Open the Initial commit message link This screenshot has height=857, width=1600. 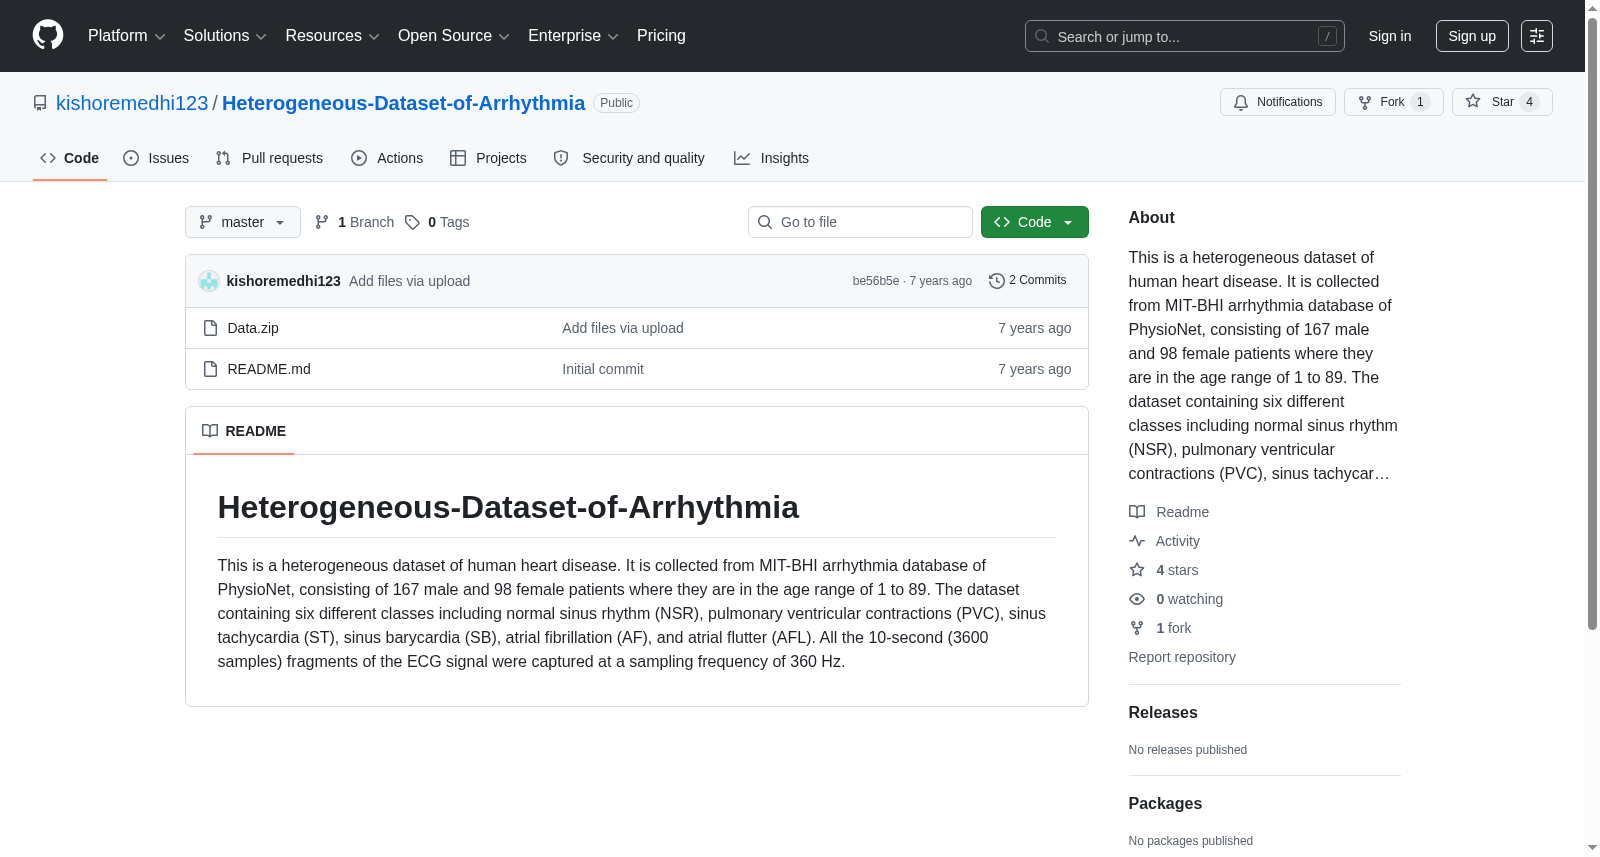tap(603, 369)
